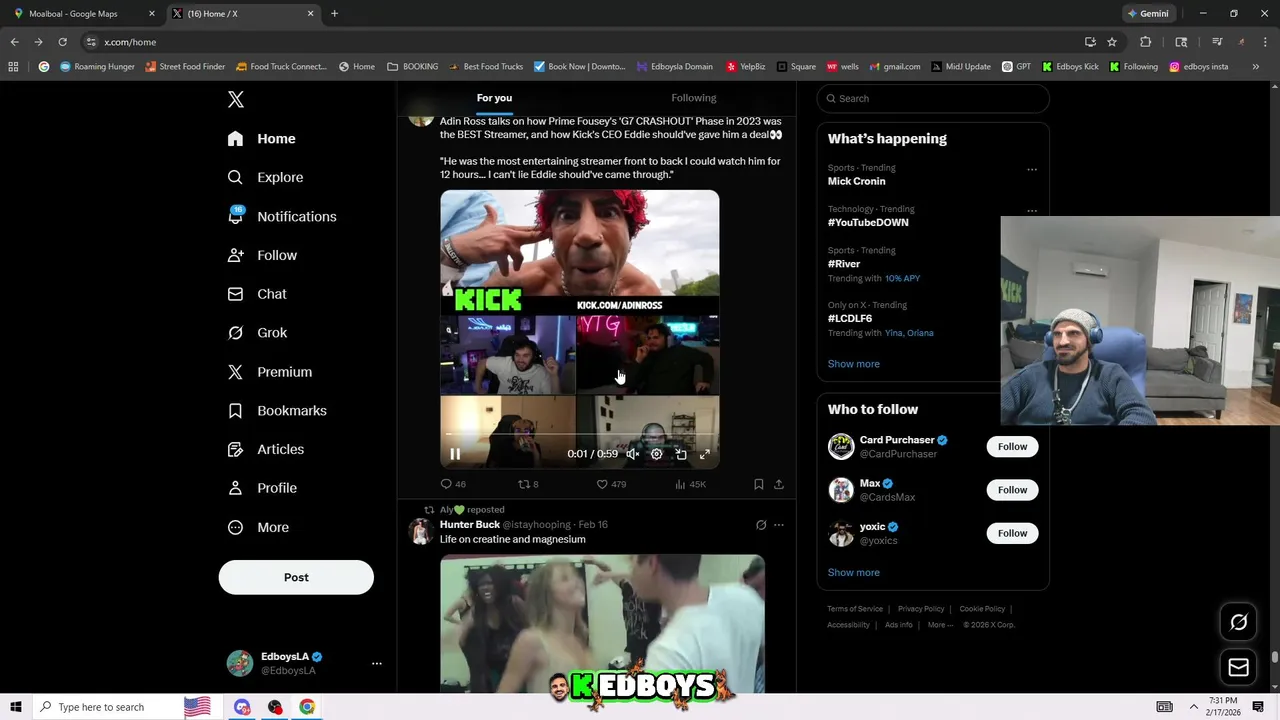Switch to the For you tab
This screenshot has height=720, width=1280.
coord(494,98)
